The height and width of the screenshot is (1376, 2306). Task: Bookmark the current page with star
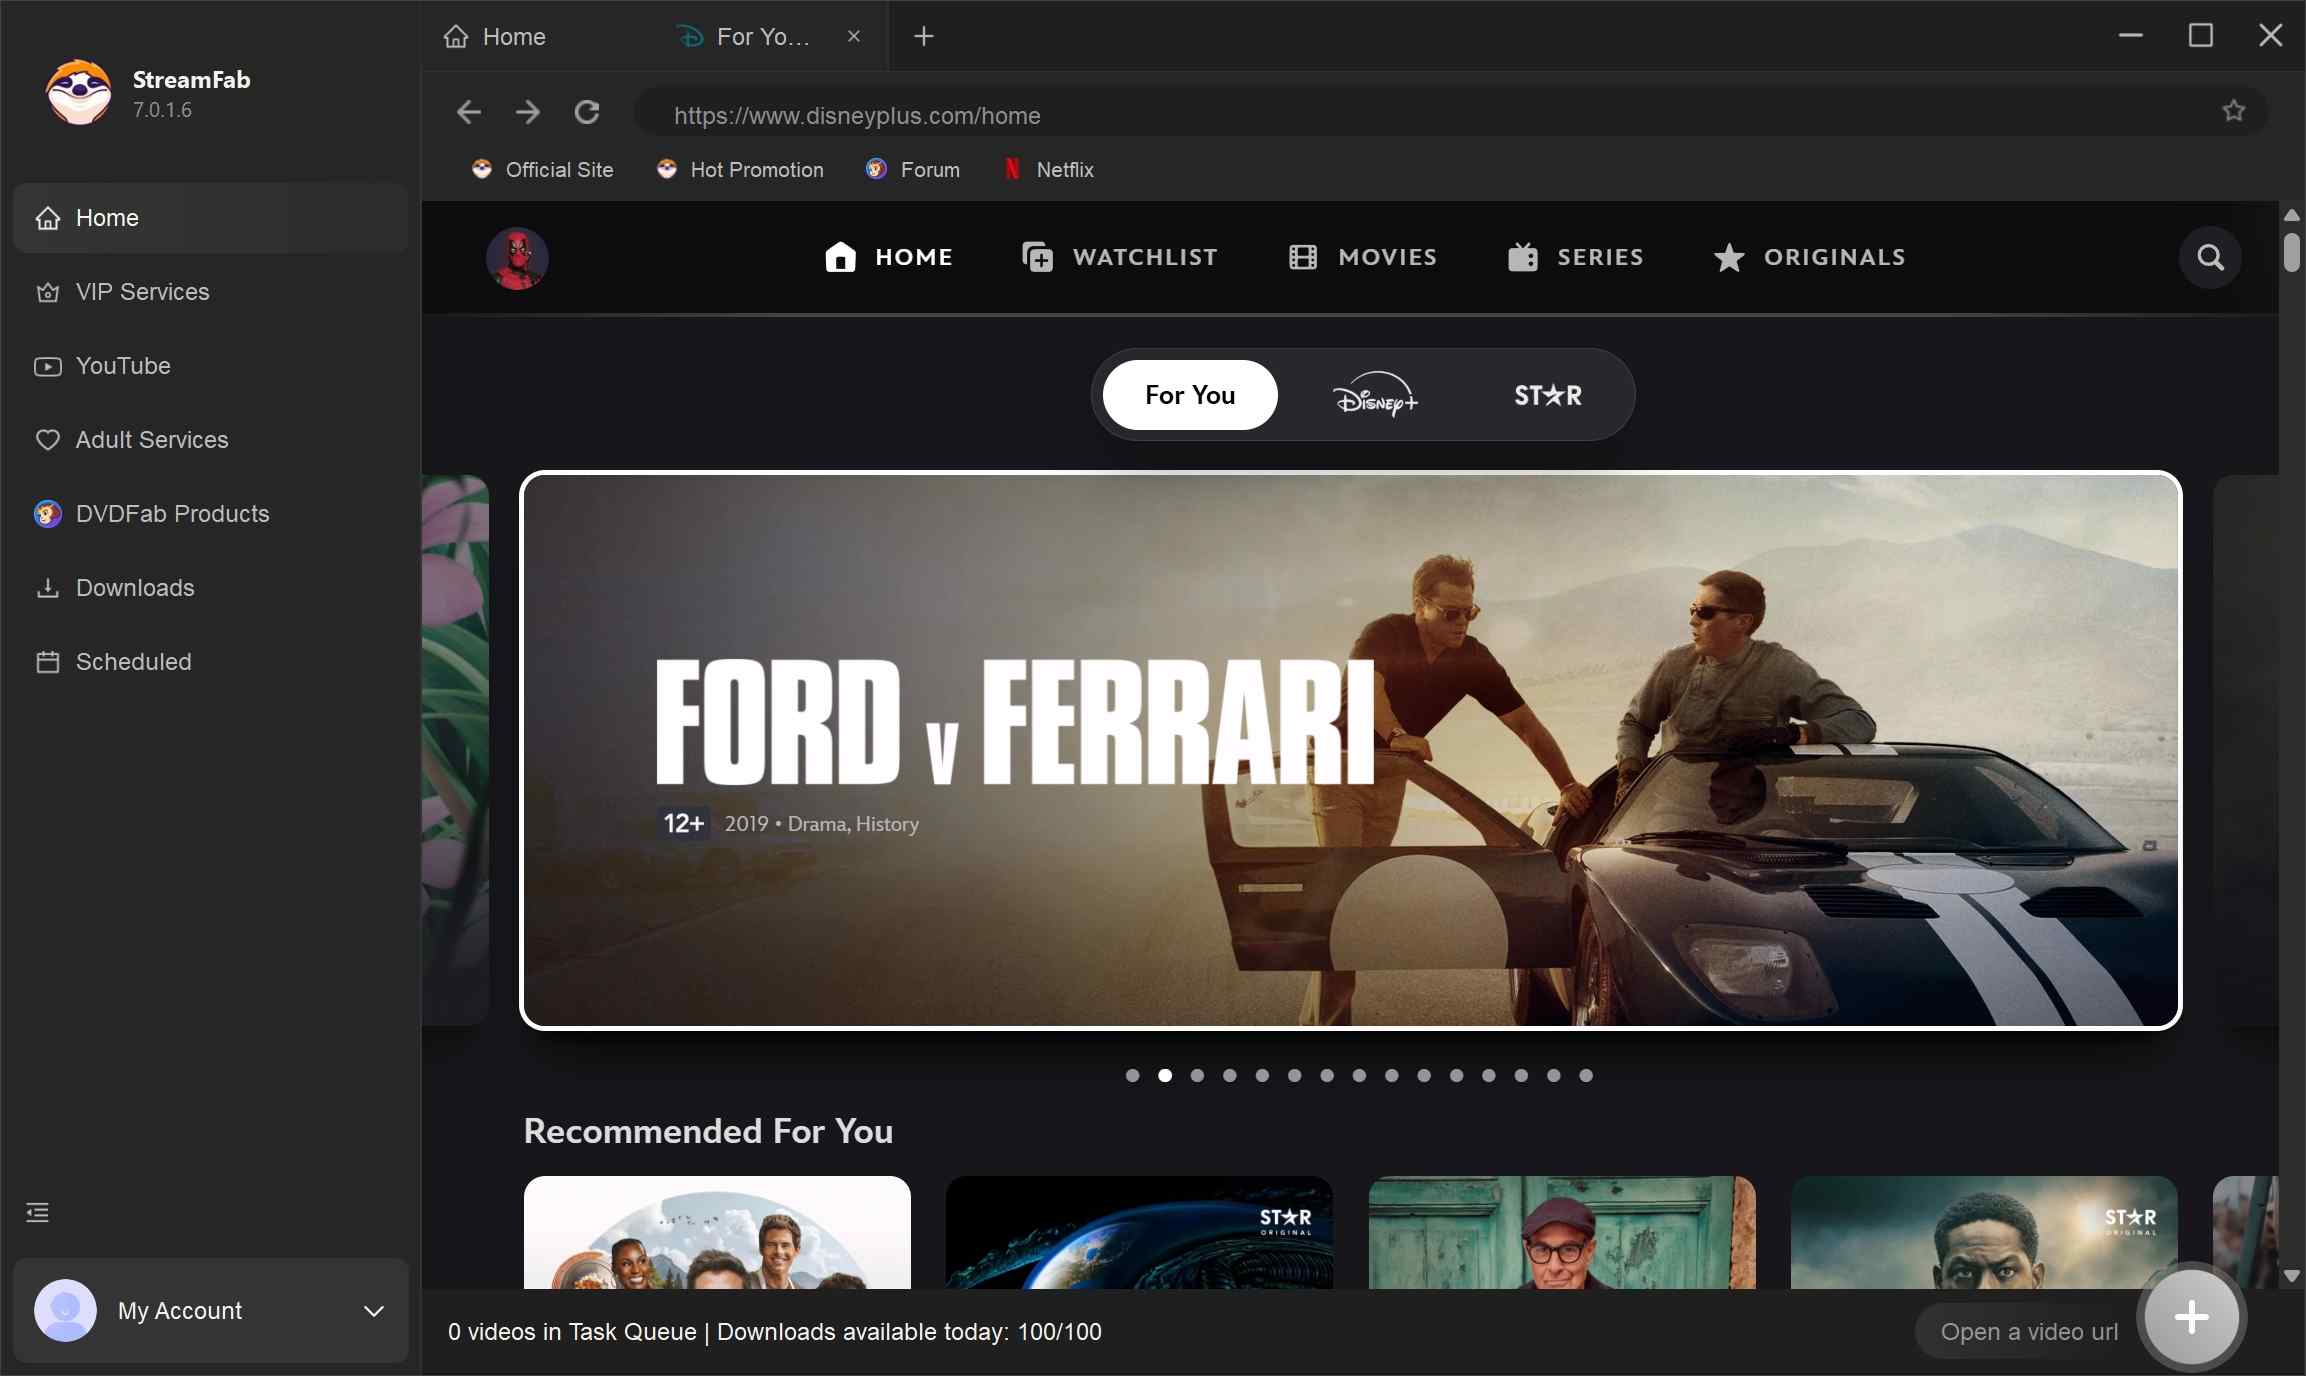2233,112
